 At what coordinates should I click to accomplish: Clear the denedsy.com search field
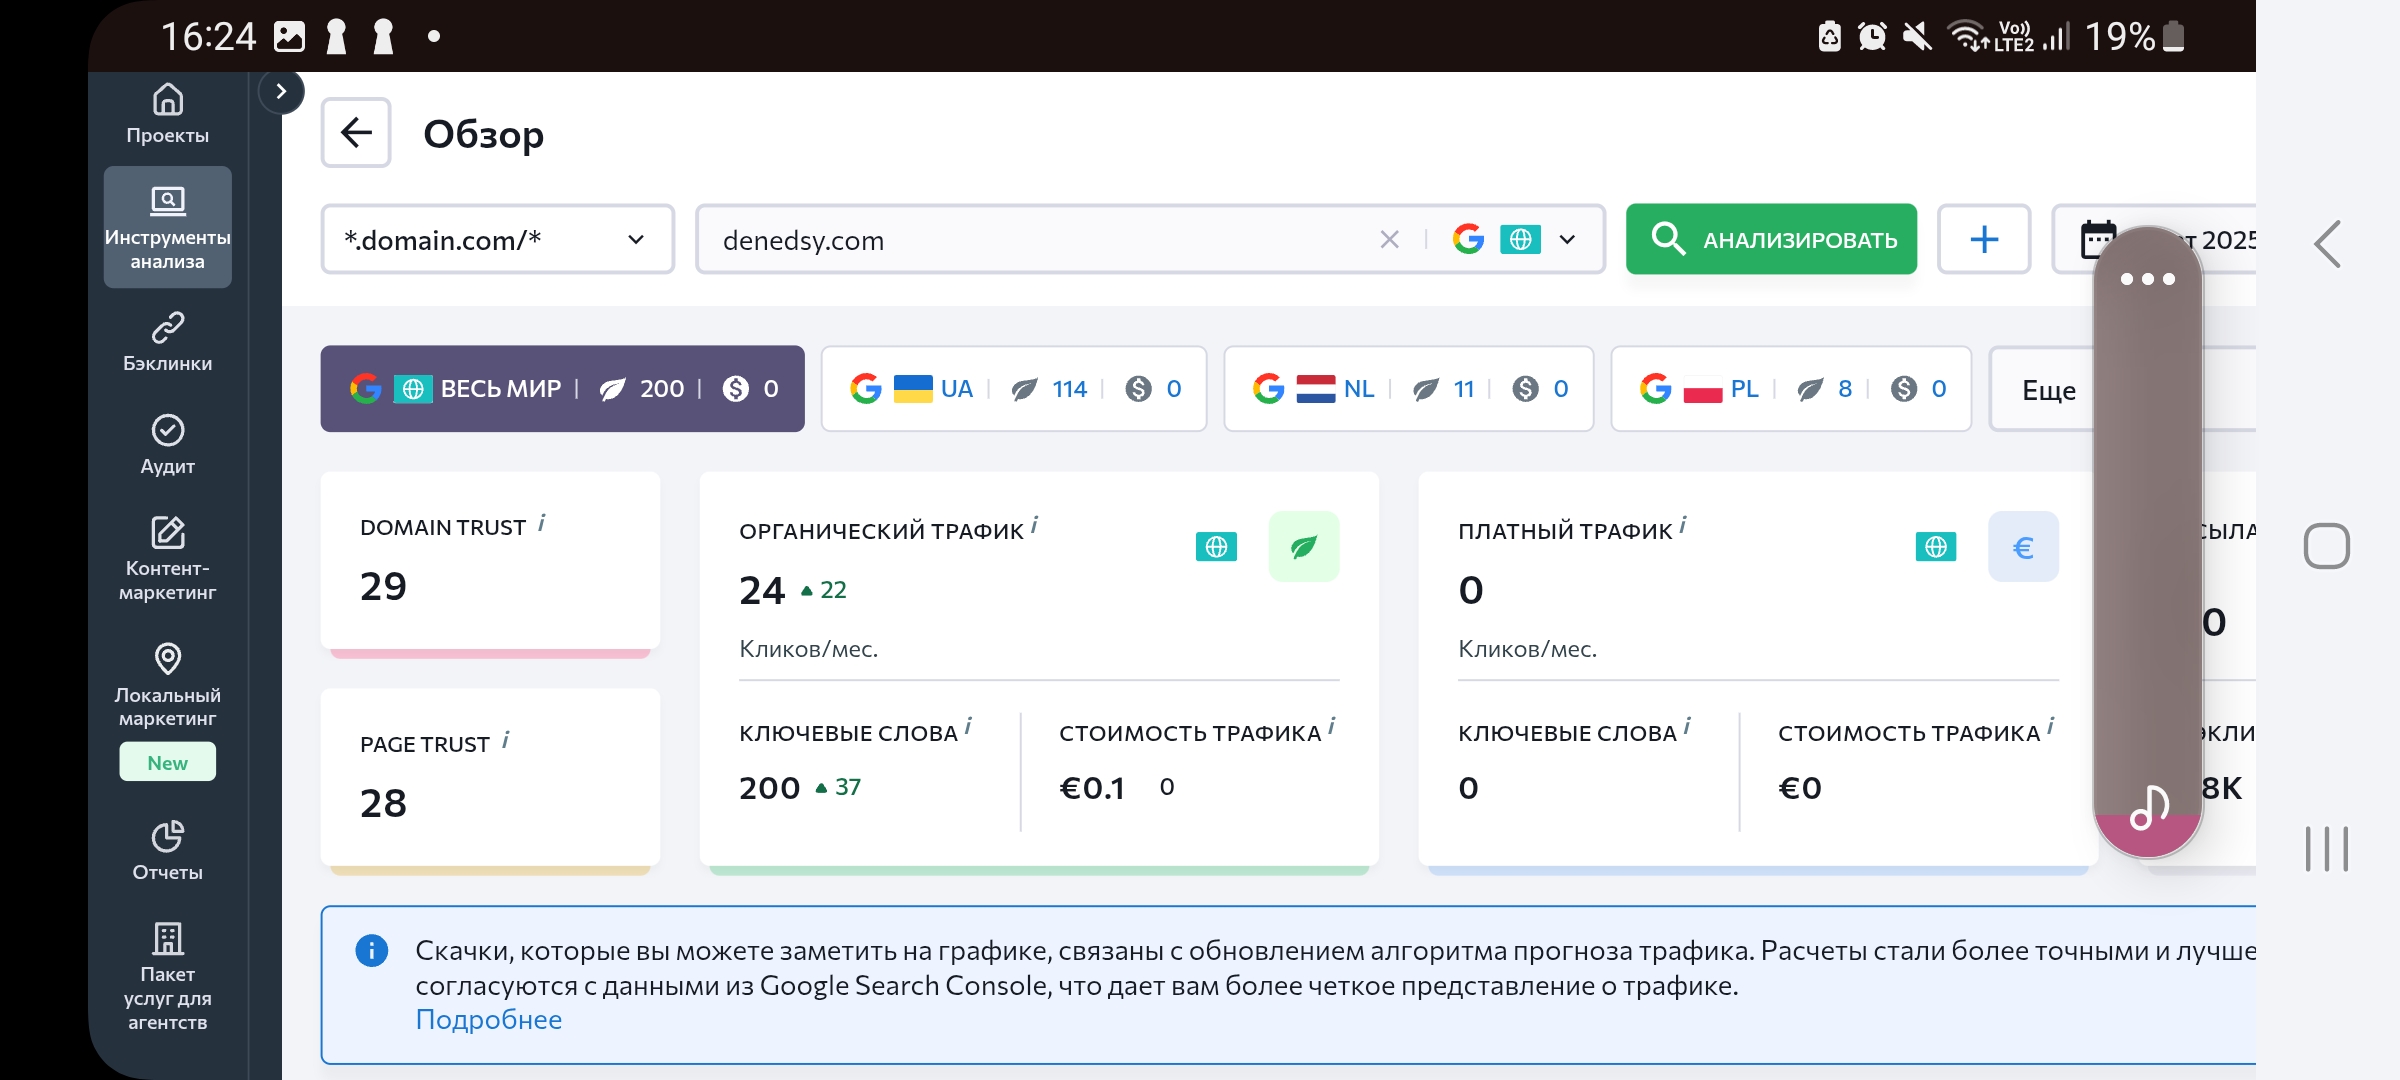click(x=1389, y=240)
